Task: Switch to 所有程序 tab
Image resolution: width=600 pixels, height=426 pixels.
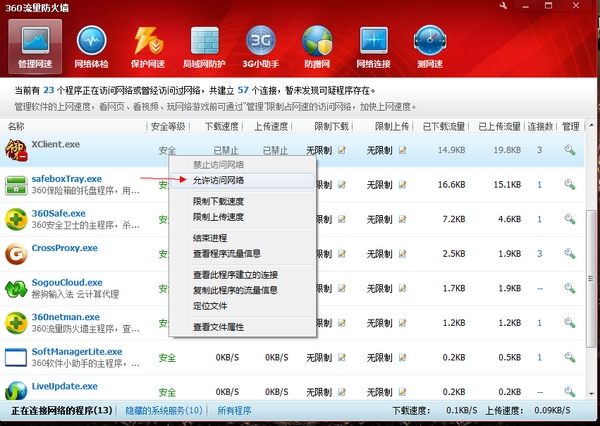Action: pyautogui.click(x=234, y=411)
